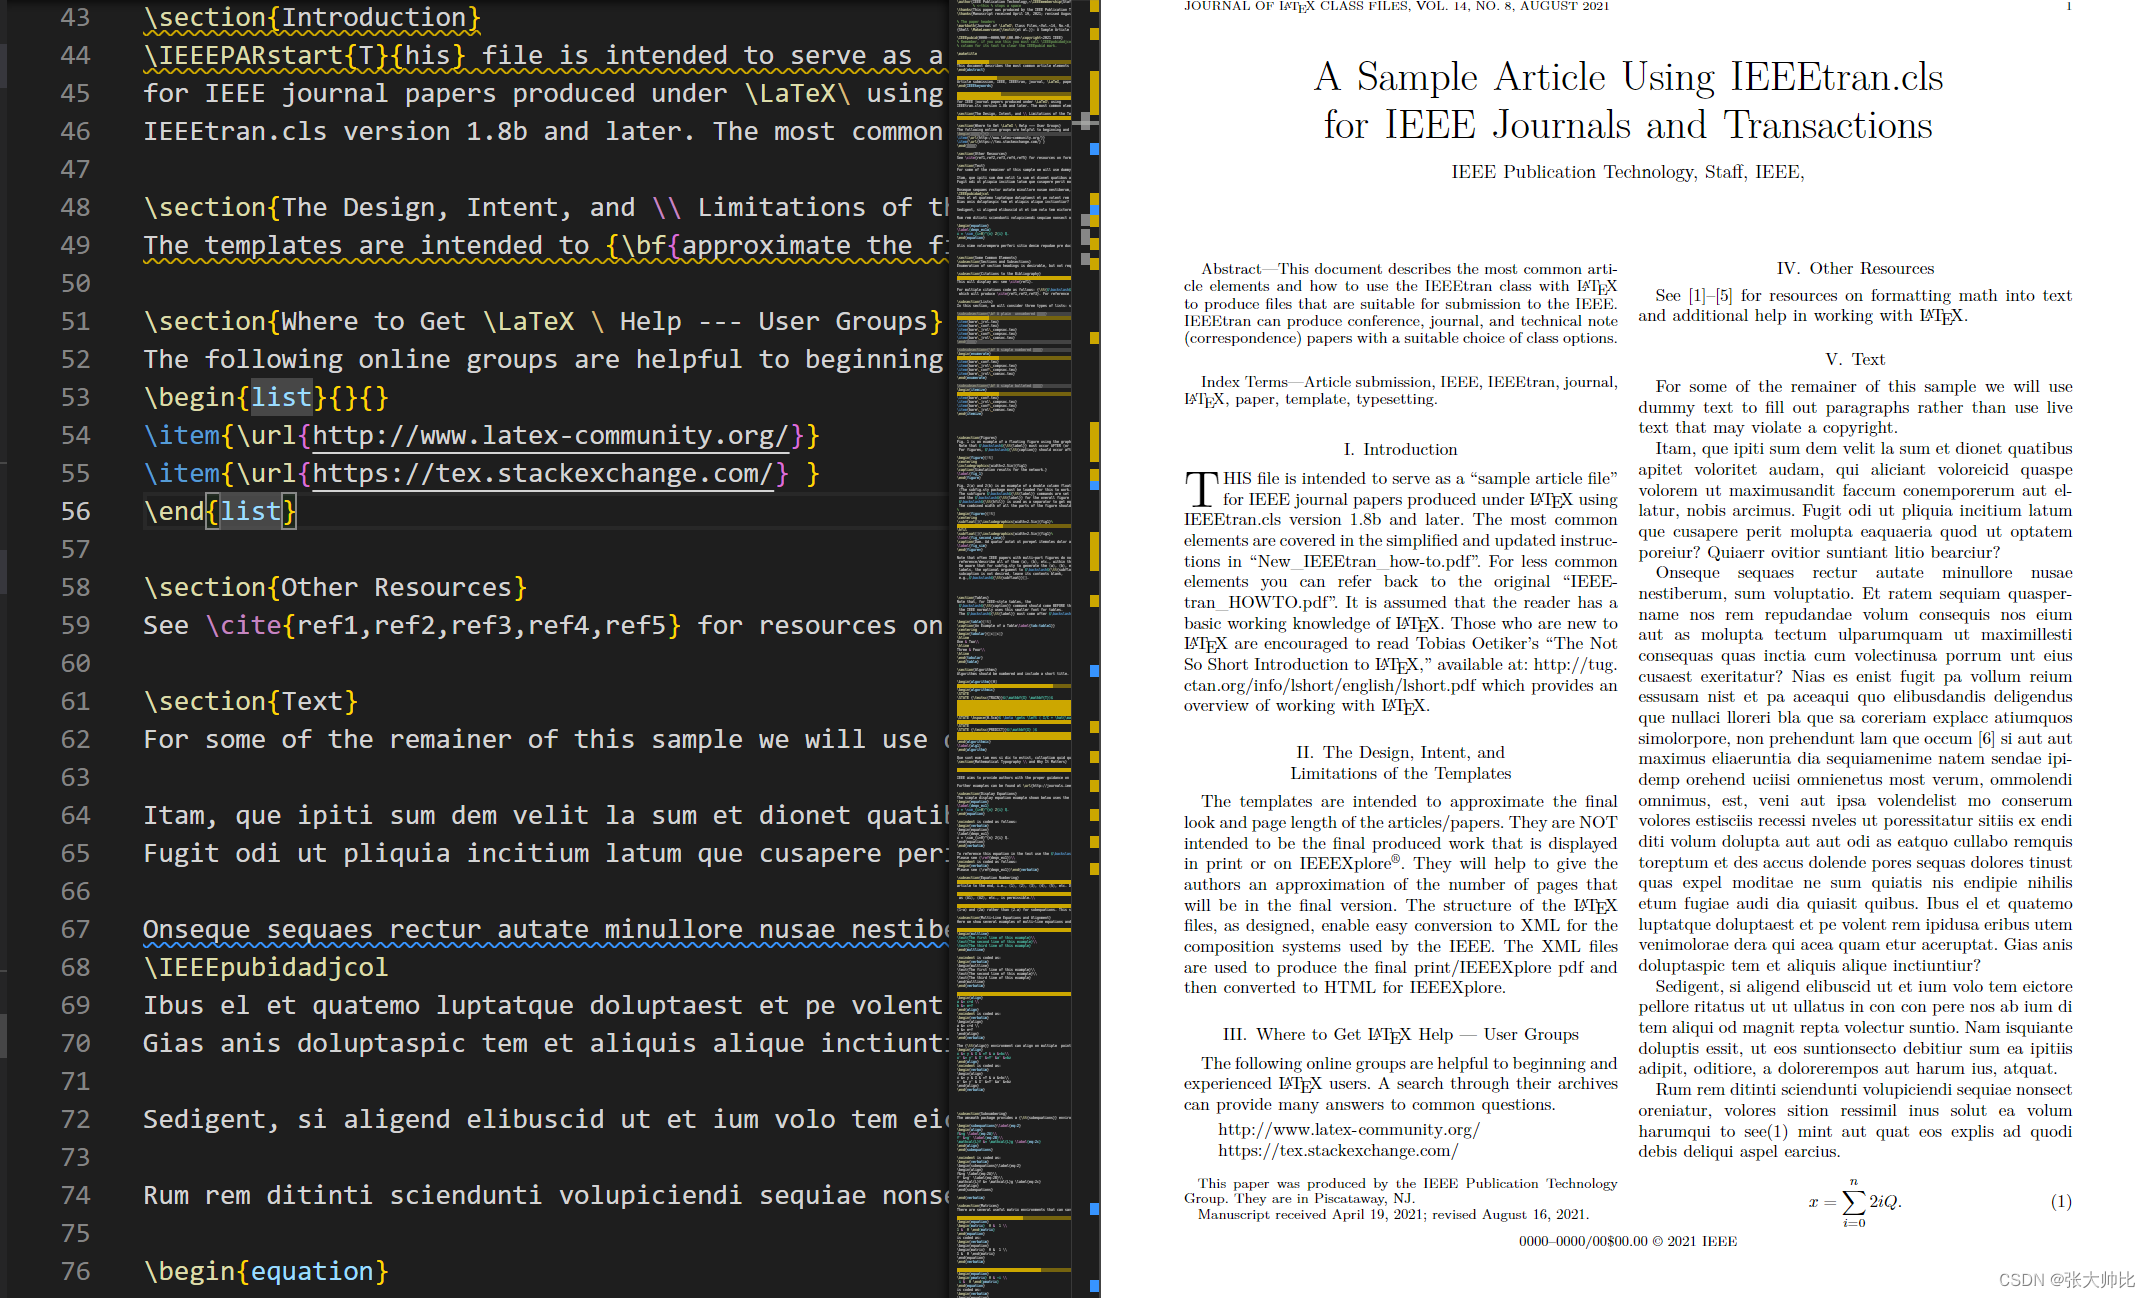Click line 48 section 'The Design, Intent, and'

tap(545, 207)
